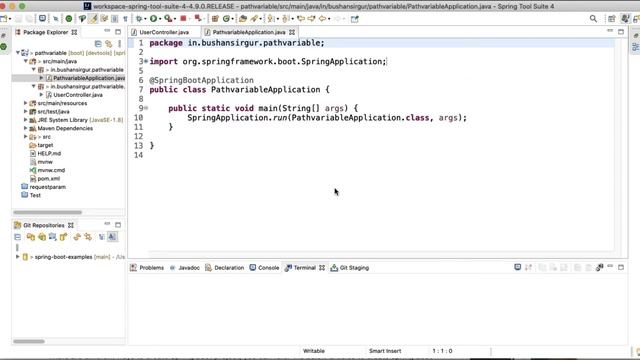Screen dimensions: 640x360
Task: Expand JRE System Library node
Action: (26, 120)
